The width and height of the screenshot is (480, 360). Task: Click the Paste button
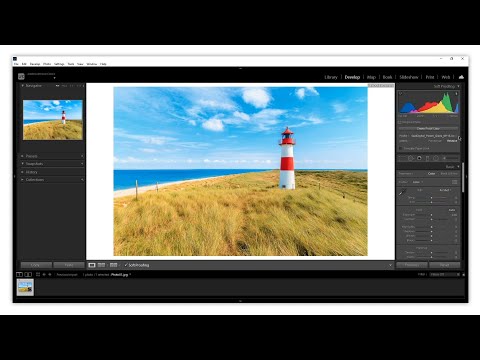(69, 265)
